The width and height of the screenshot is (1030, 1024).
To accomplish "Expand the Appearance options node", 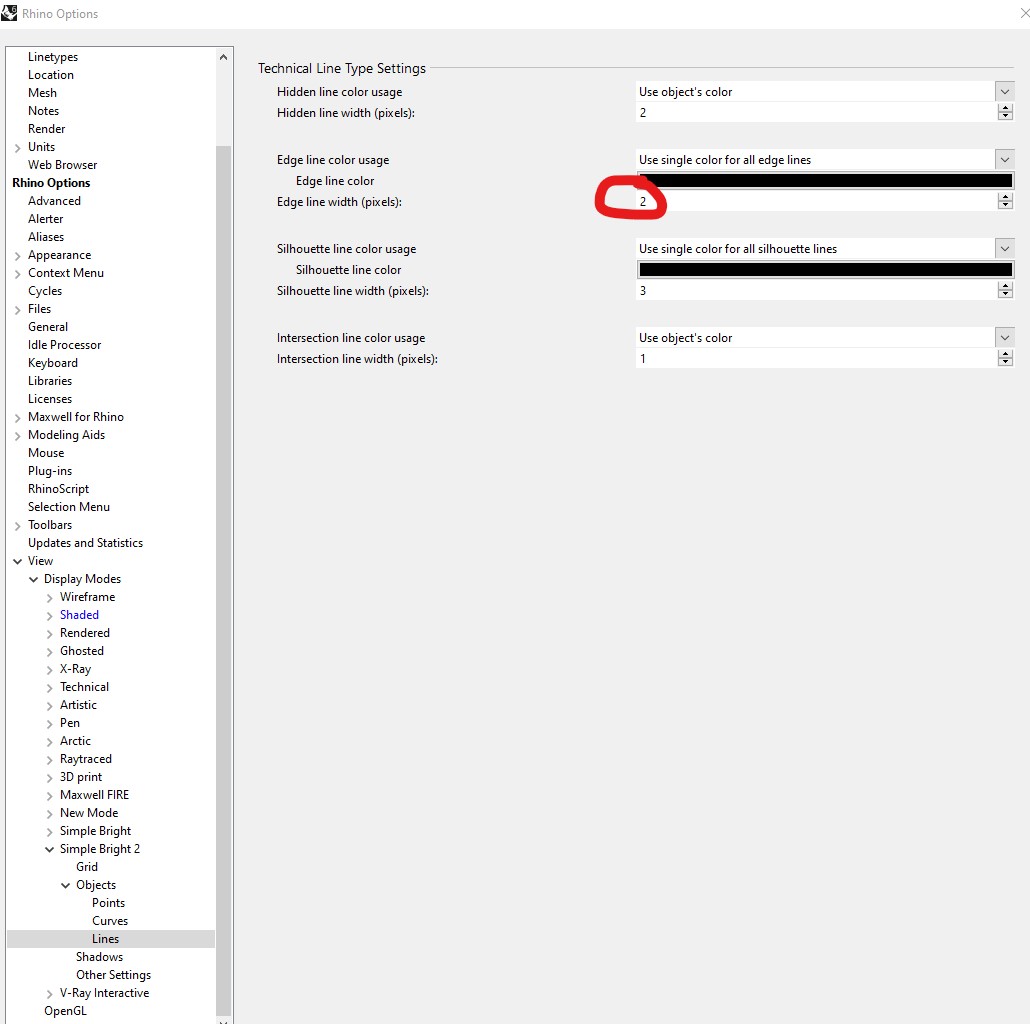I will coord(17,256).
